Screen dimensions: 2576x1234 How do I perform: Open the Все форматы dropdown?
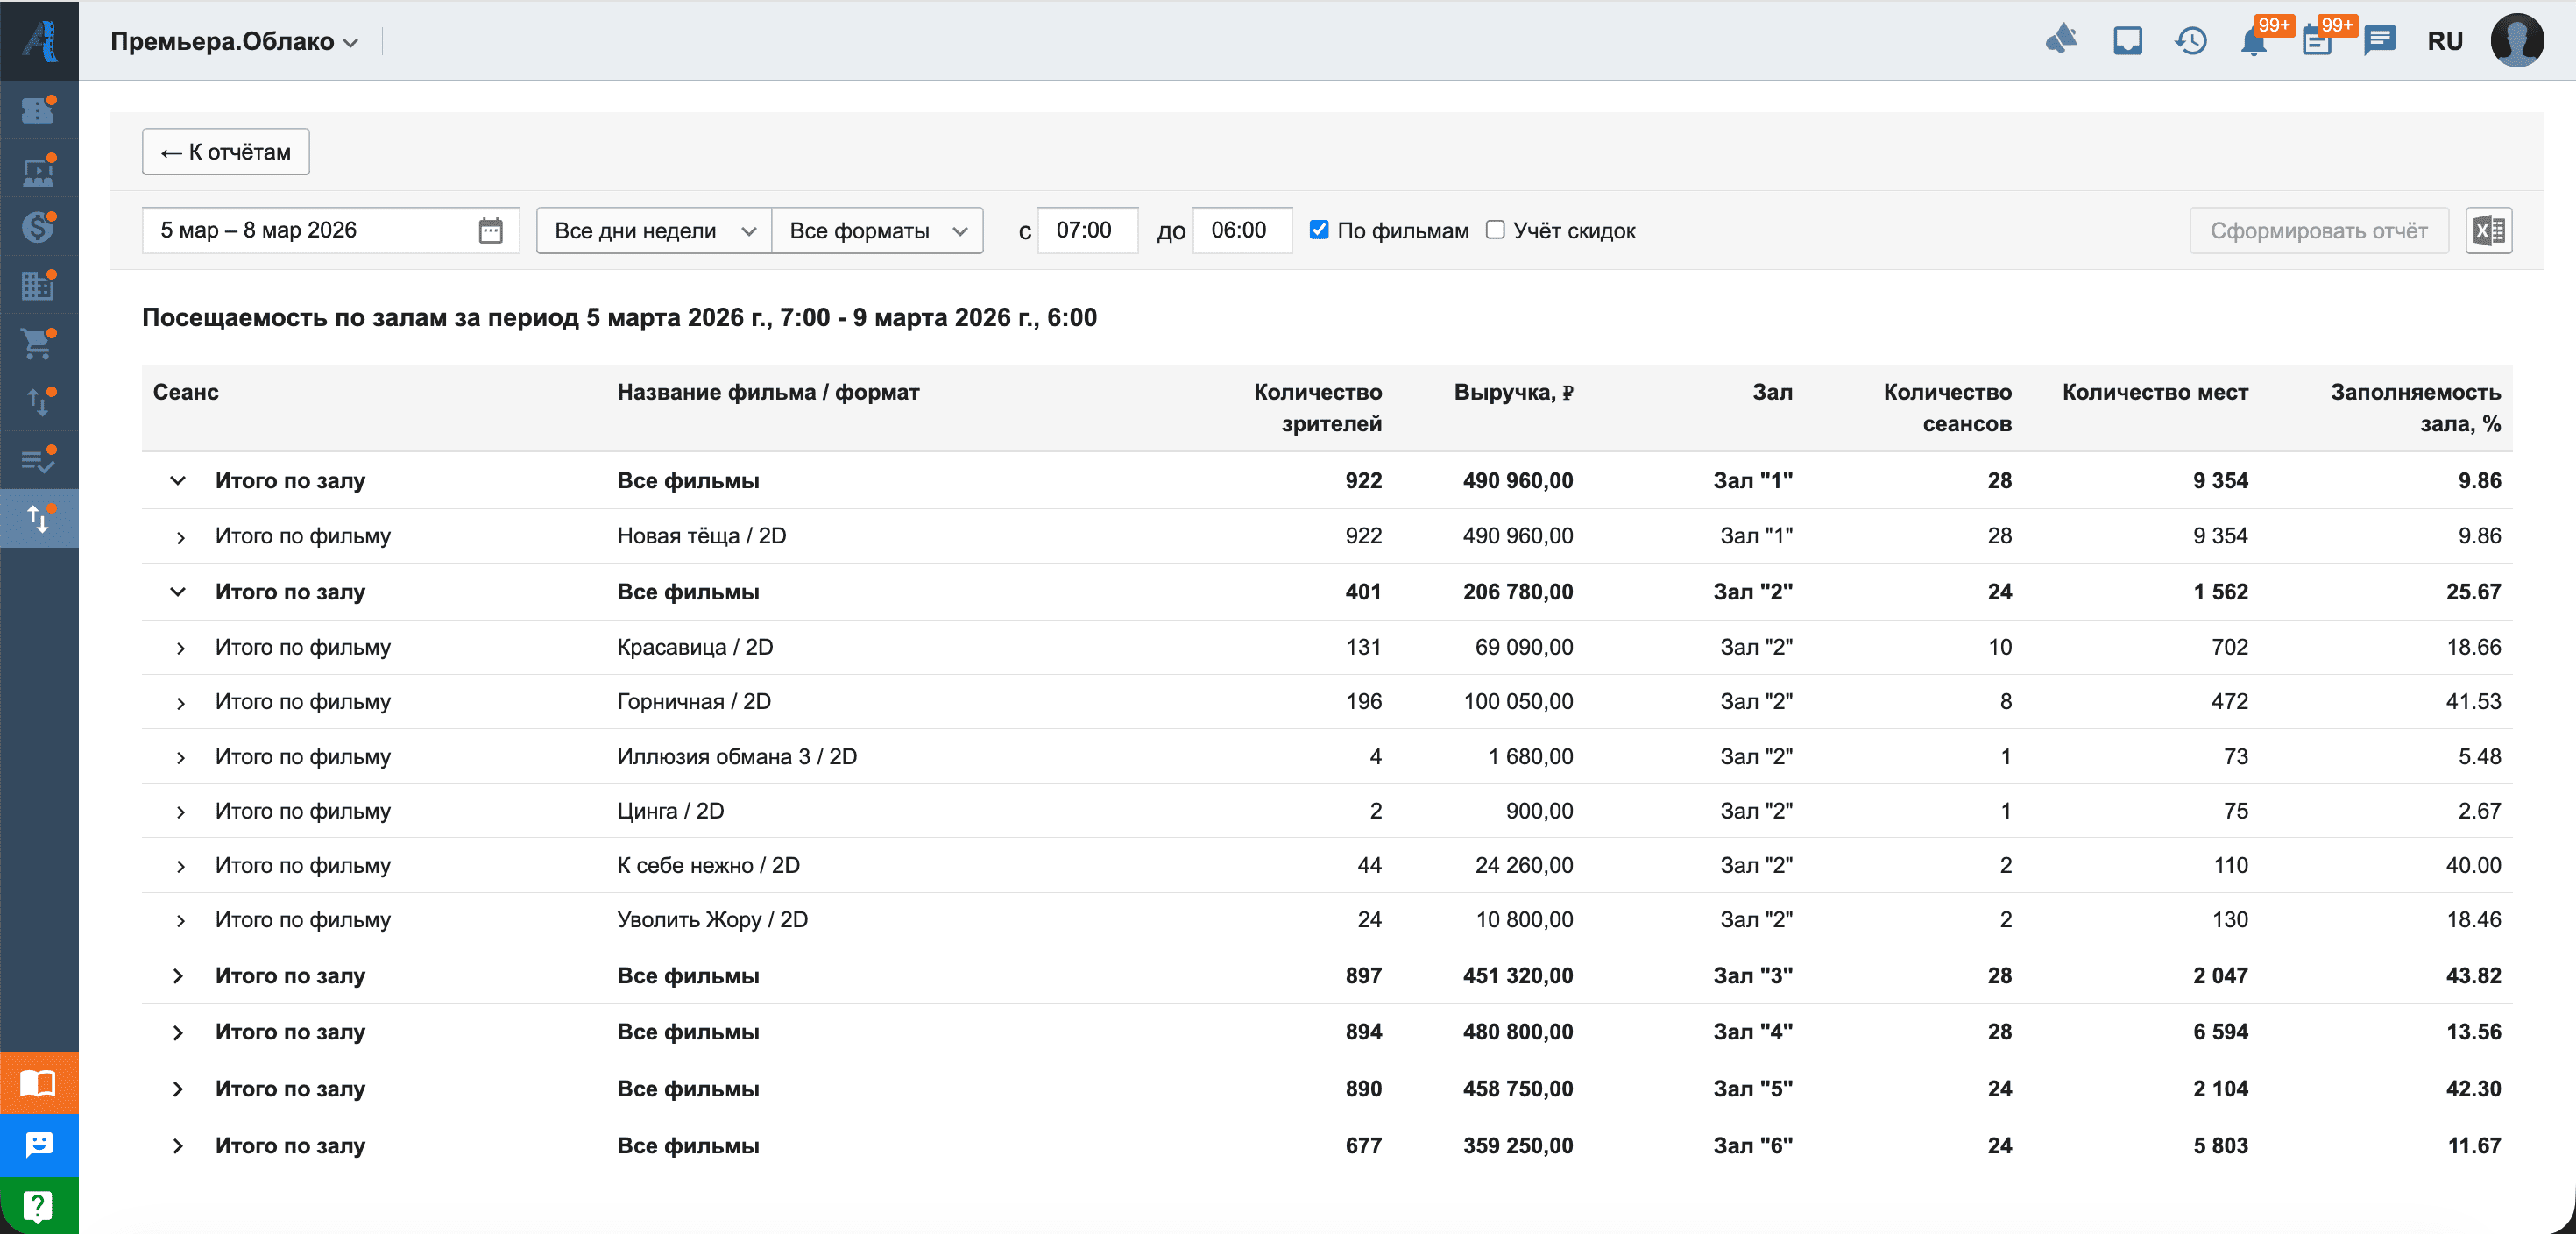877,231
